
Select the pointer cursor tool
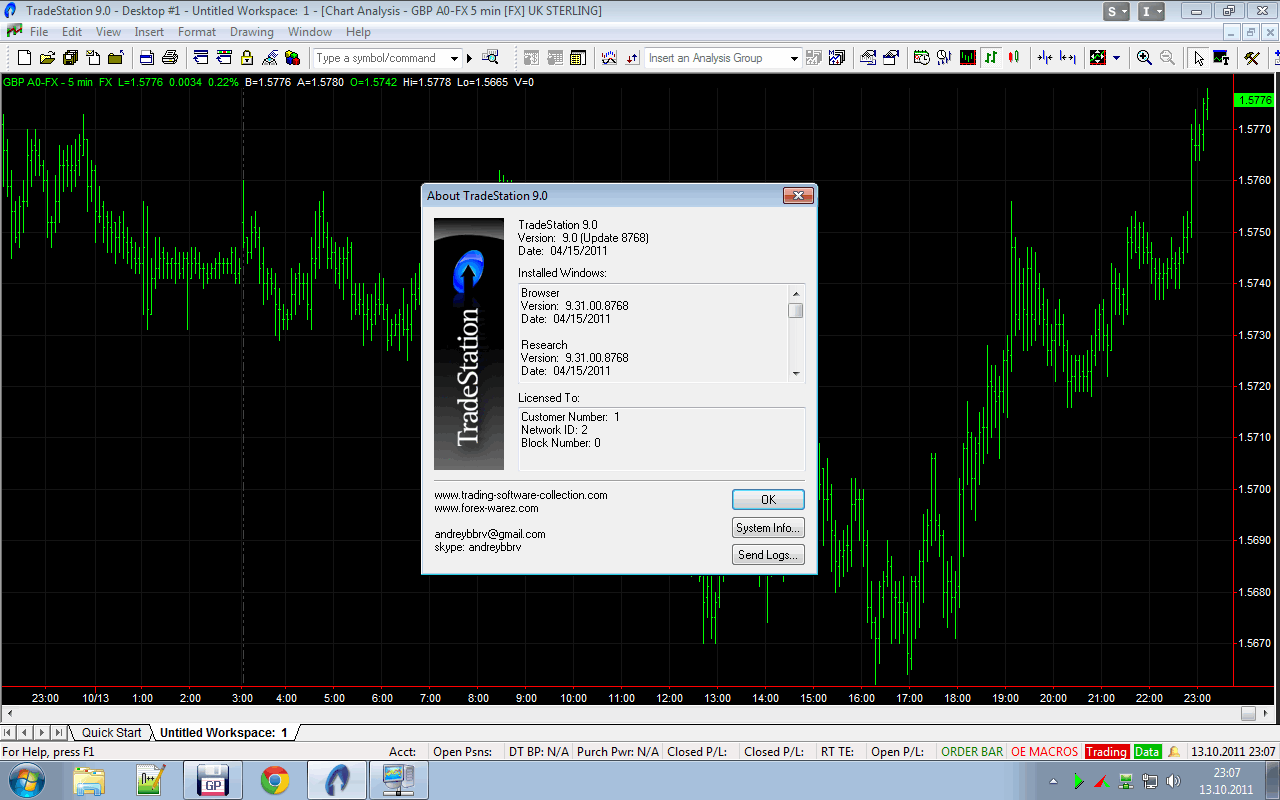click(1198, 58)
